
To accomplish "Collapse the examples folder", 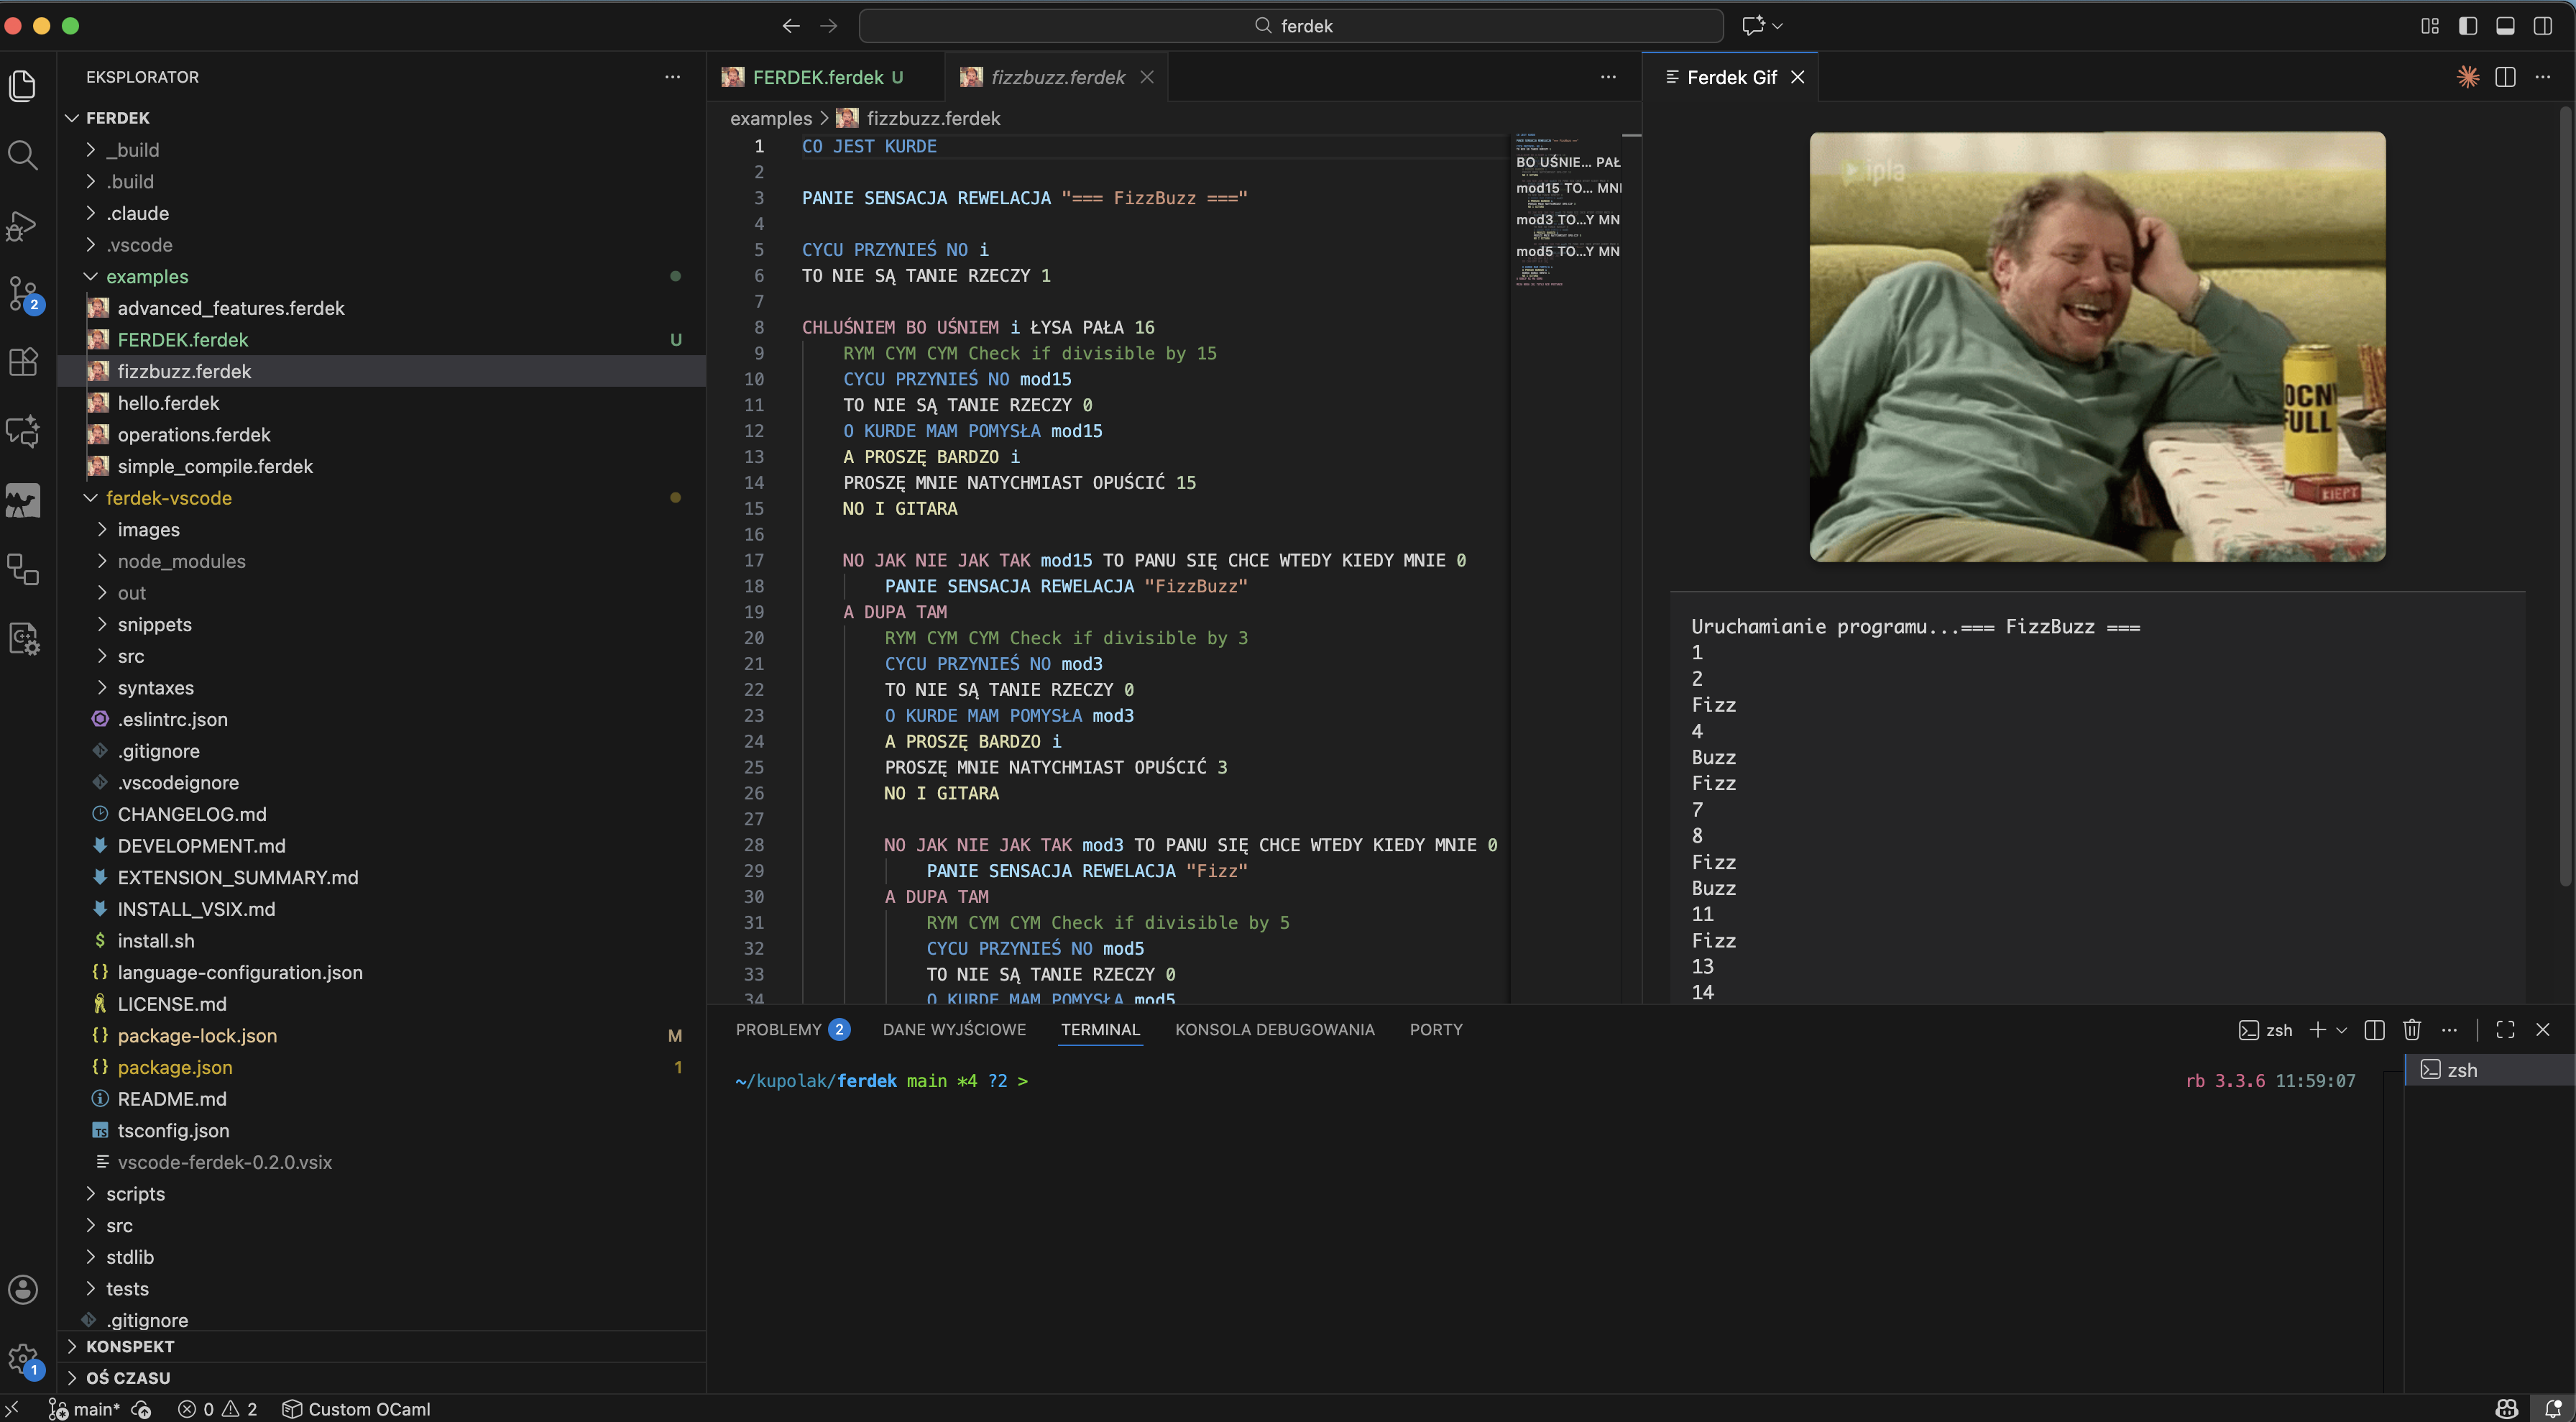I will coord(90,276).
